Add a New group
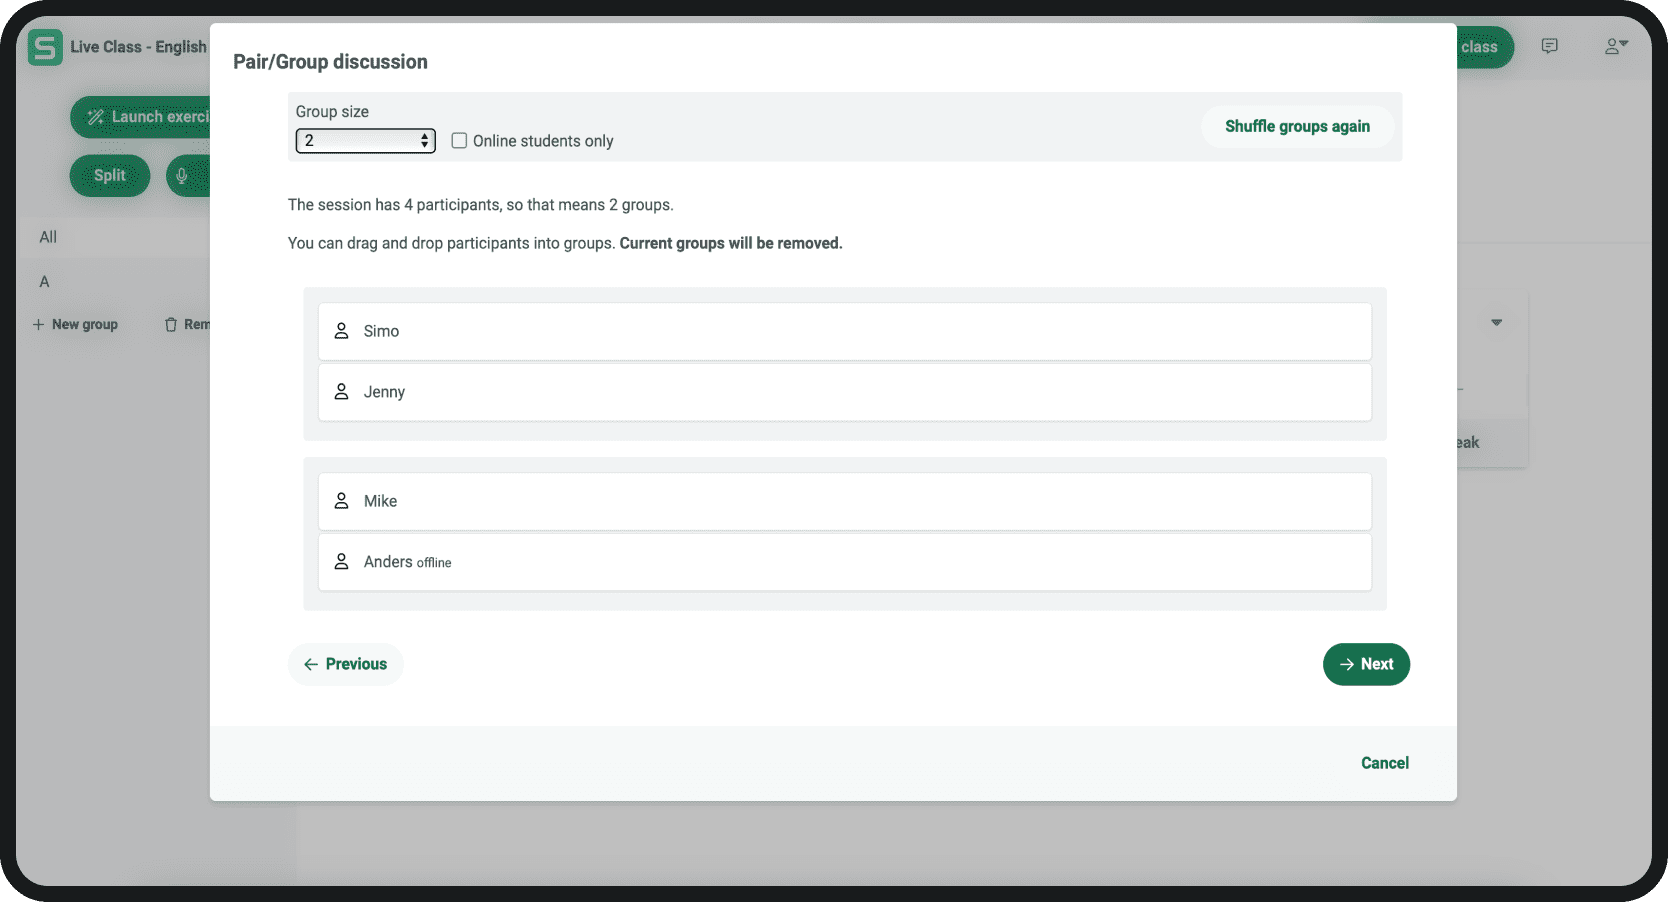This screenshot has width=1668, height=902. [x=75, y=324]
